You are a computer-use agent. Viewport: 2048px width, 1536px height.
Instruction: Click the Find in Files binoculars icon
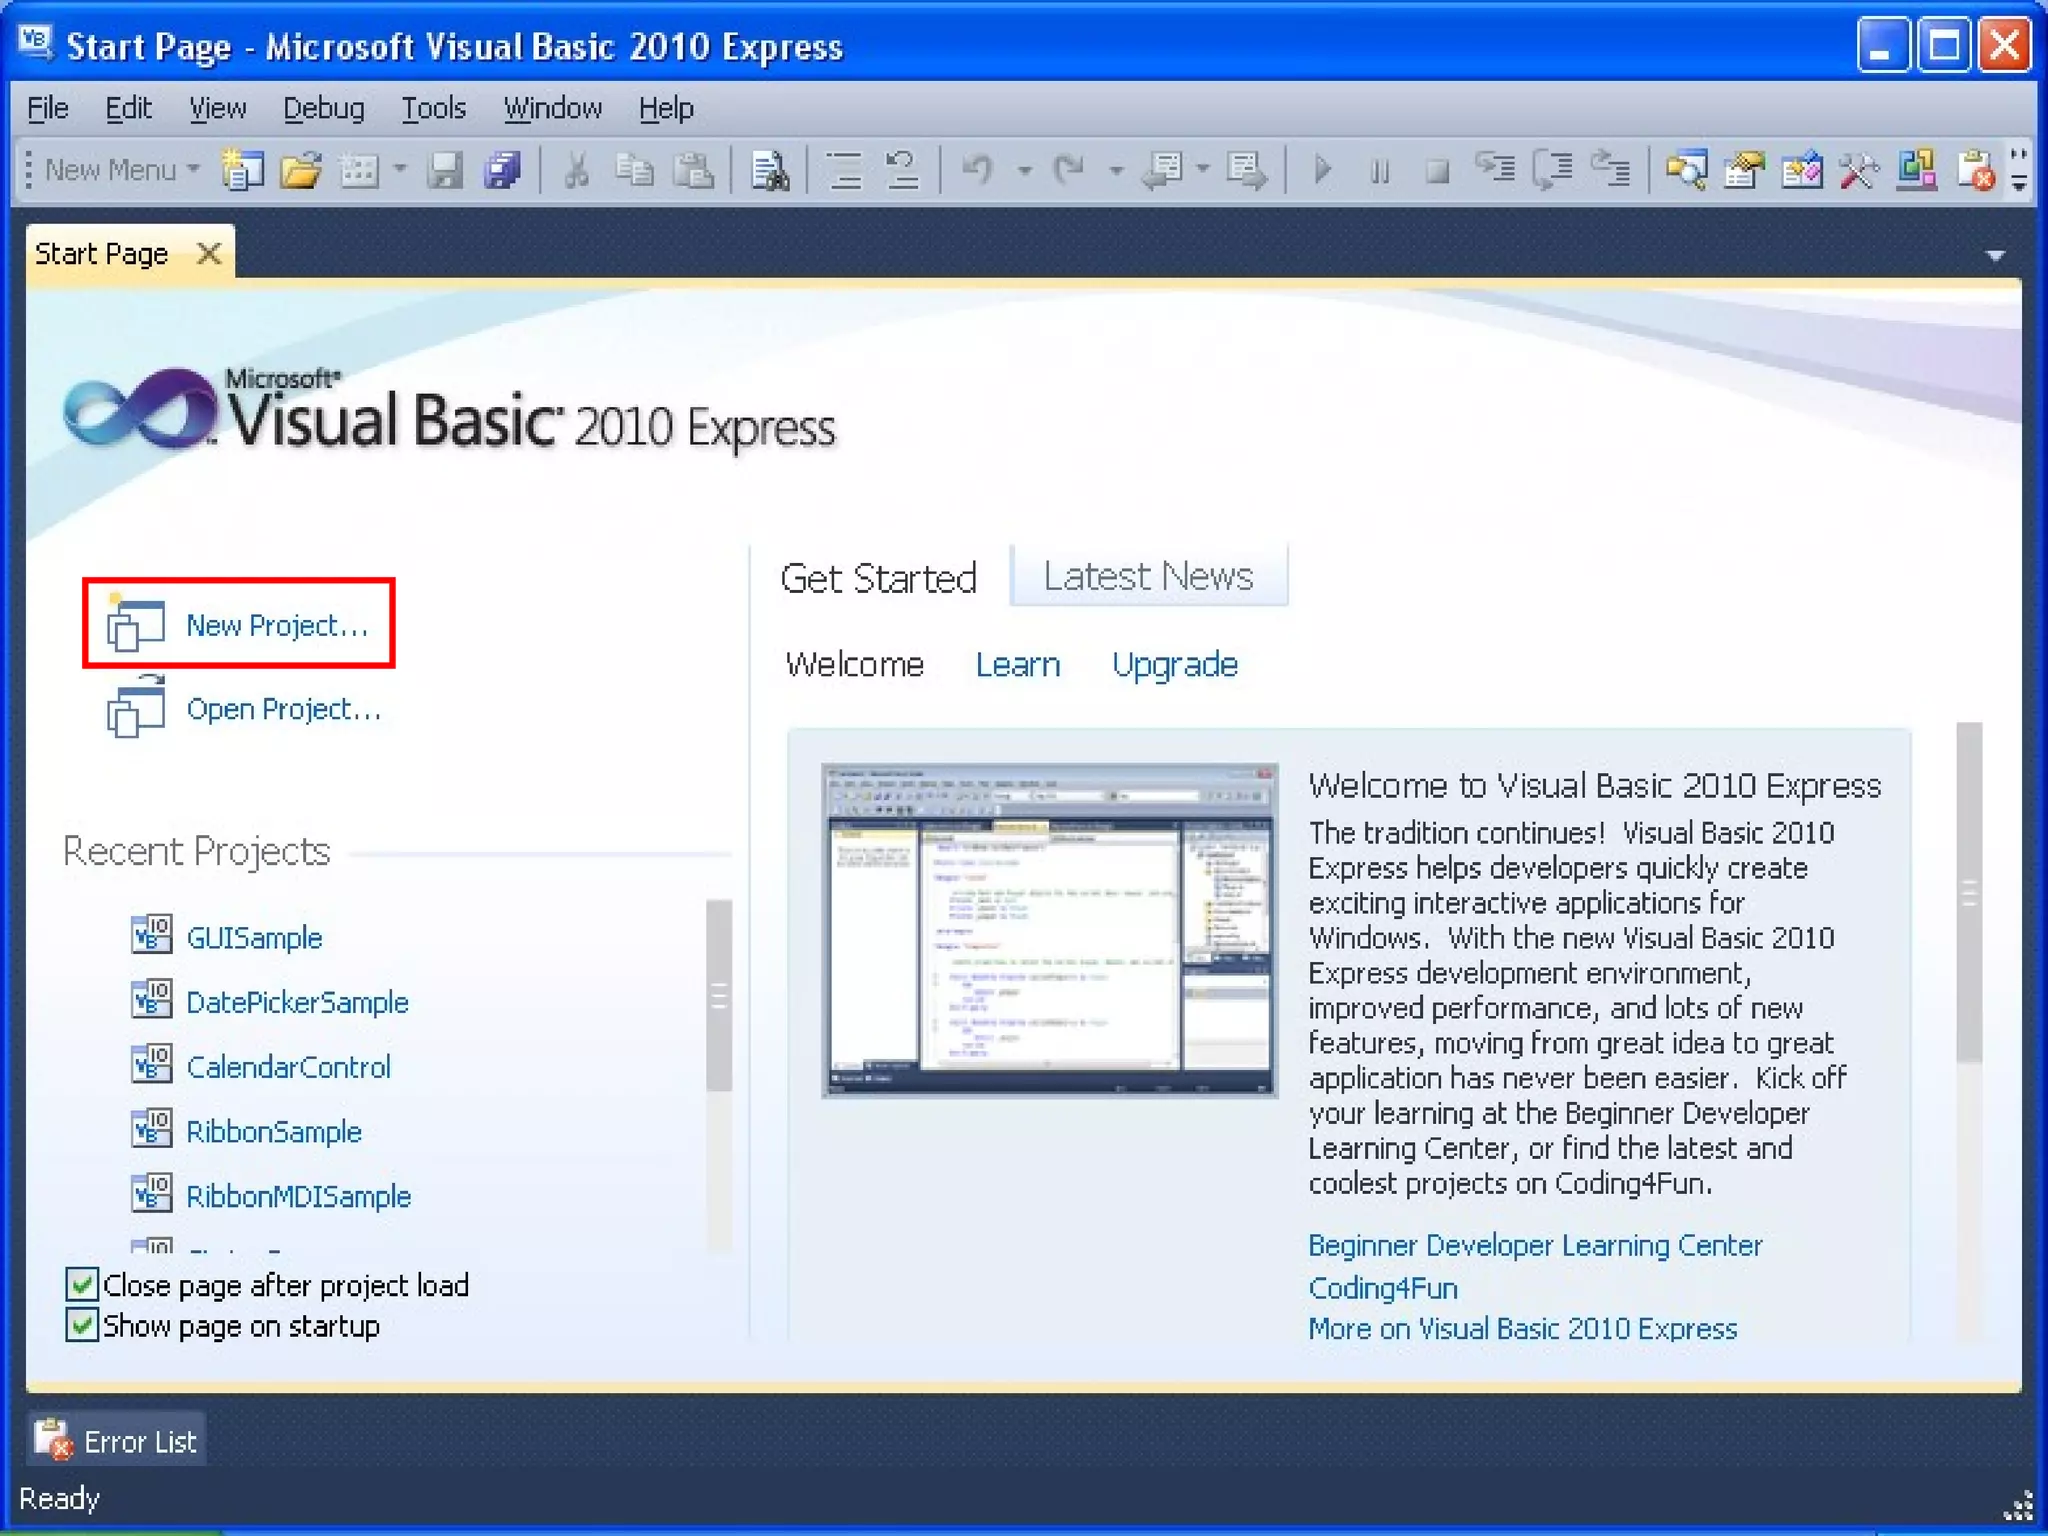(x=769, y=170)
